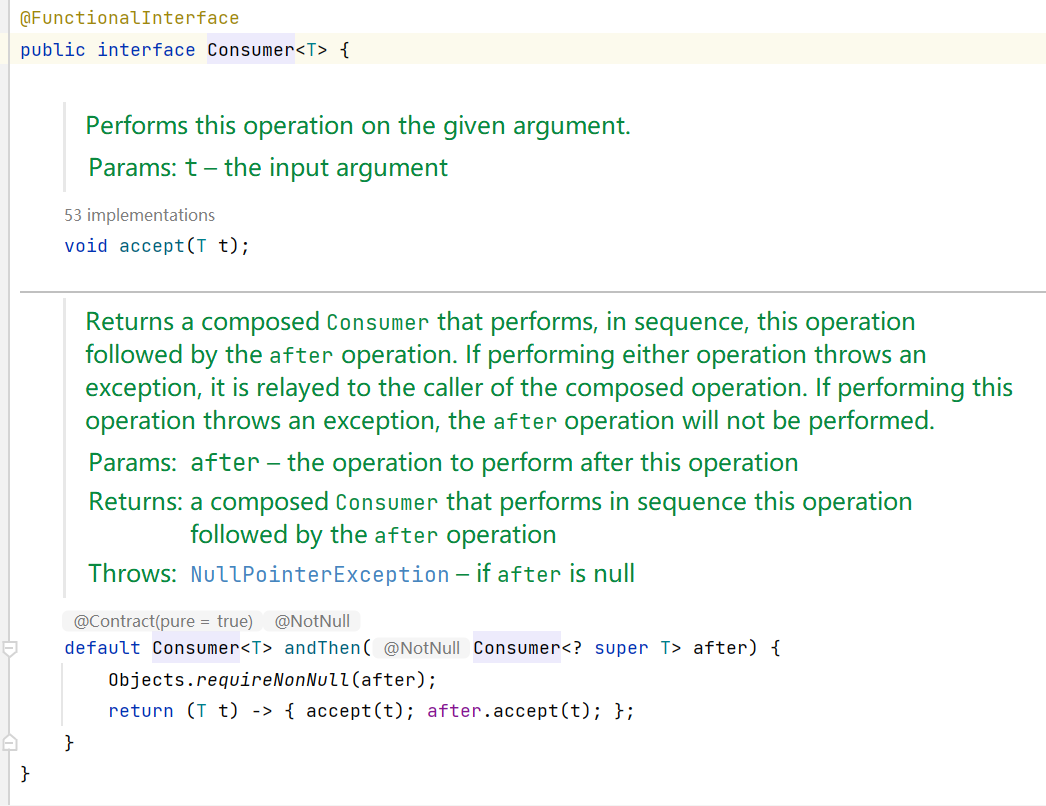The image size is (1046, 806).
Task: Click the @NotNull hint above andThen
Action: 312,621
